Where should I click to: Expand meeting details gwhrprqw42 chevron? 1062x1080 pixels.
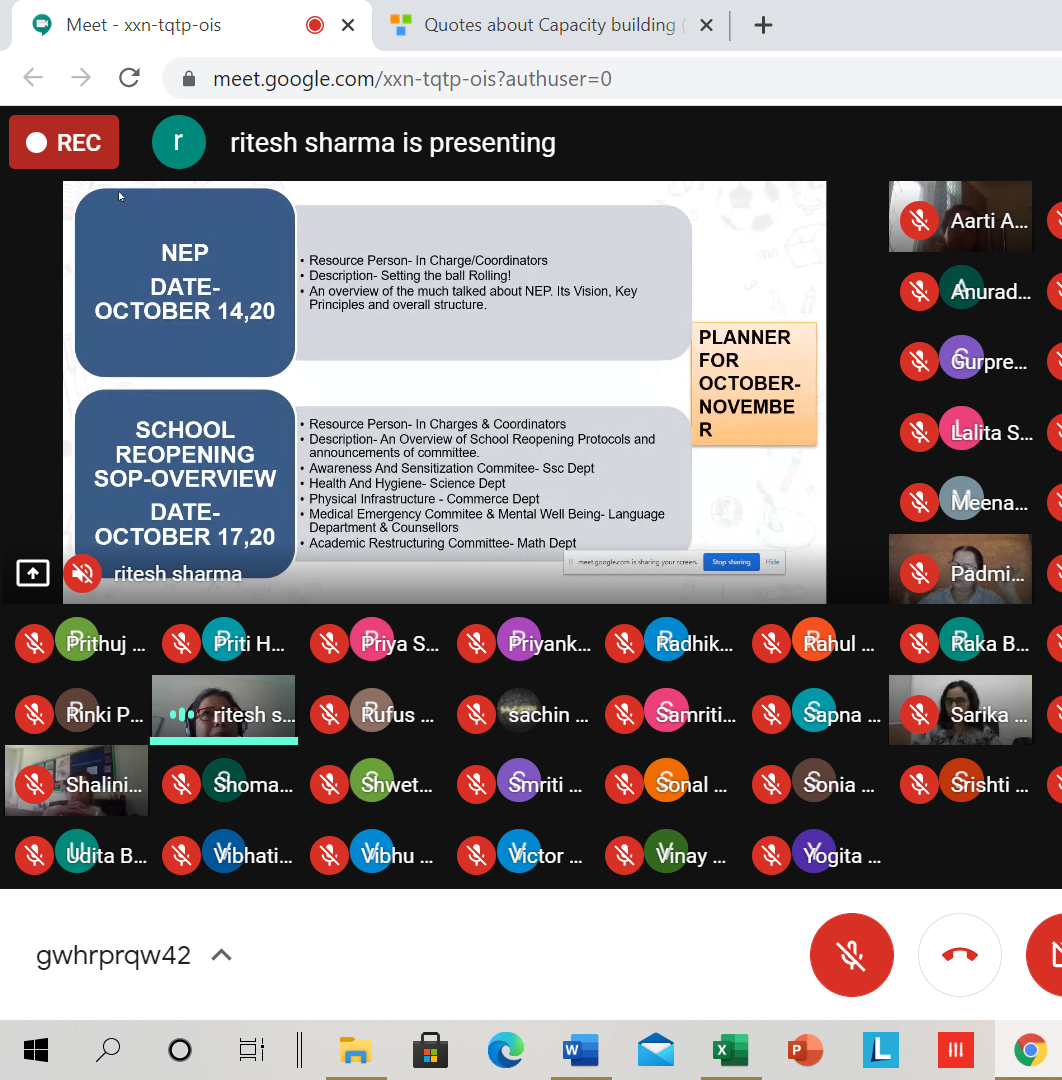221,955
